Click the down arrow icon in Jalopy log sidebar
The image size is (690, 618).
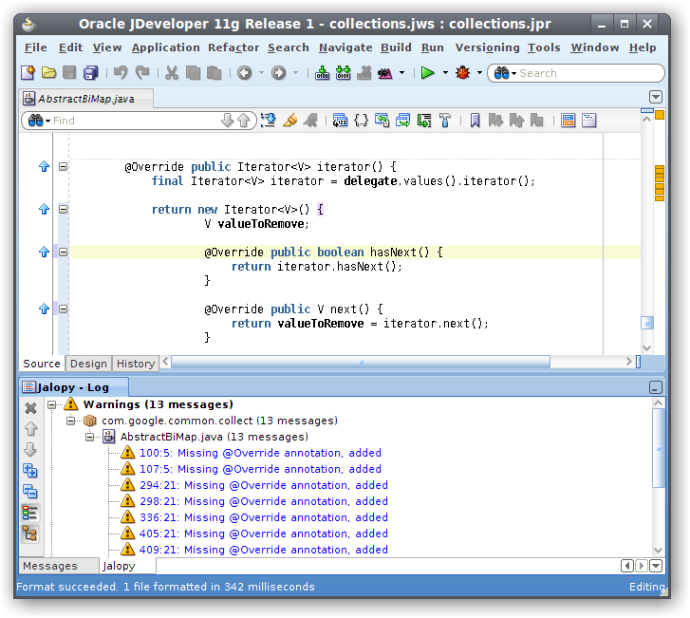[x=30, y=449]
